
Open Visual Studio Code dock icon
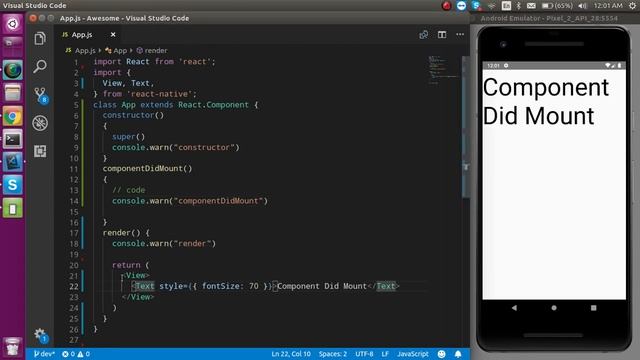pyautogui.click(x=12, y=162)
